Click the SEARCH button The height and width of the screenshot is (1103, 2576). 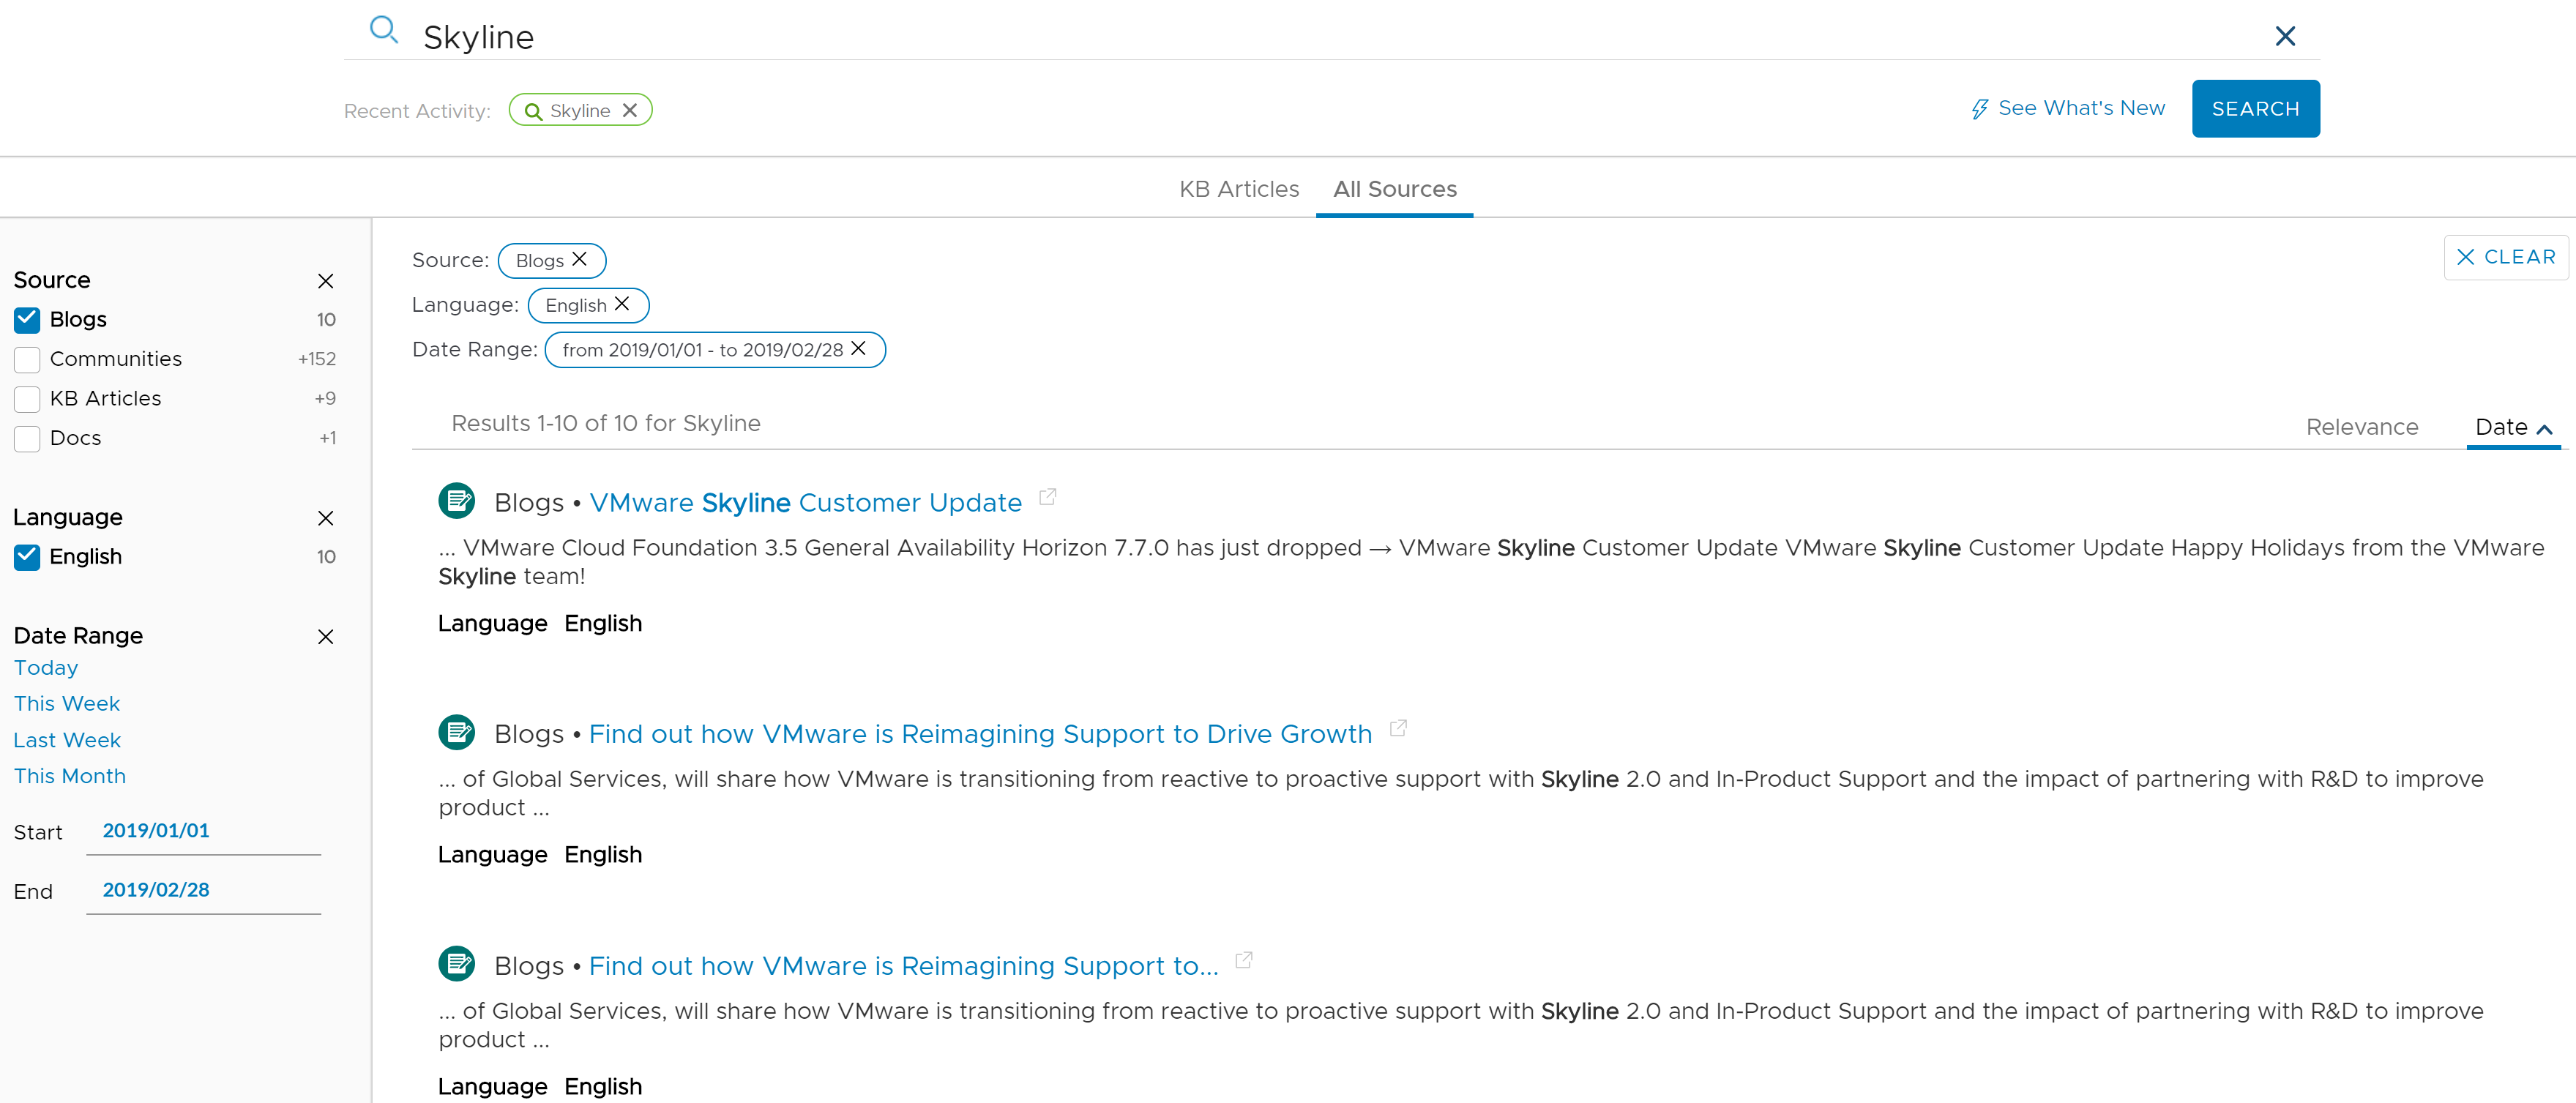(2256, 108)
